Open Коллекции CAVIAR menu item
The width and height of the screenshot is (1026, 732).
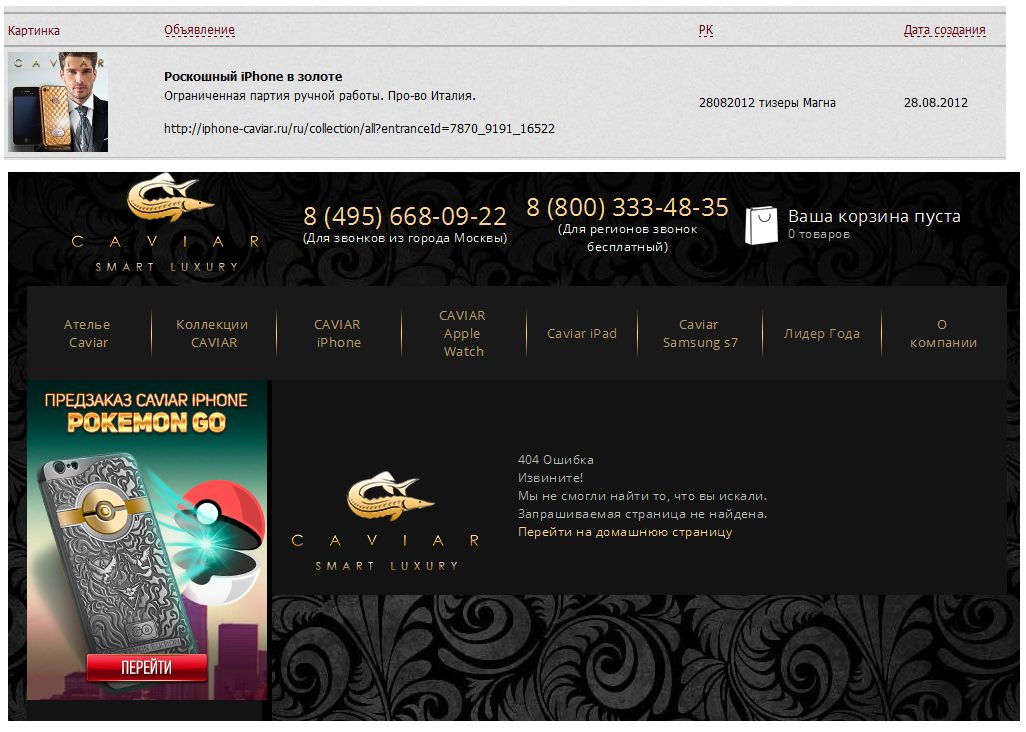pyautogui.click(x=212, y=333)
